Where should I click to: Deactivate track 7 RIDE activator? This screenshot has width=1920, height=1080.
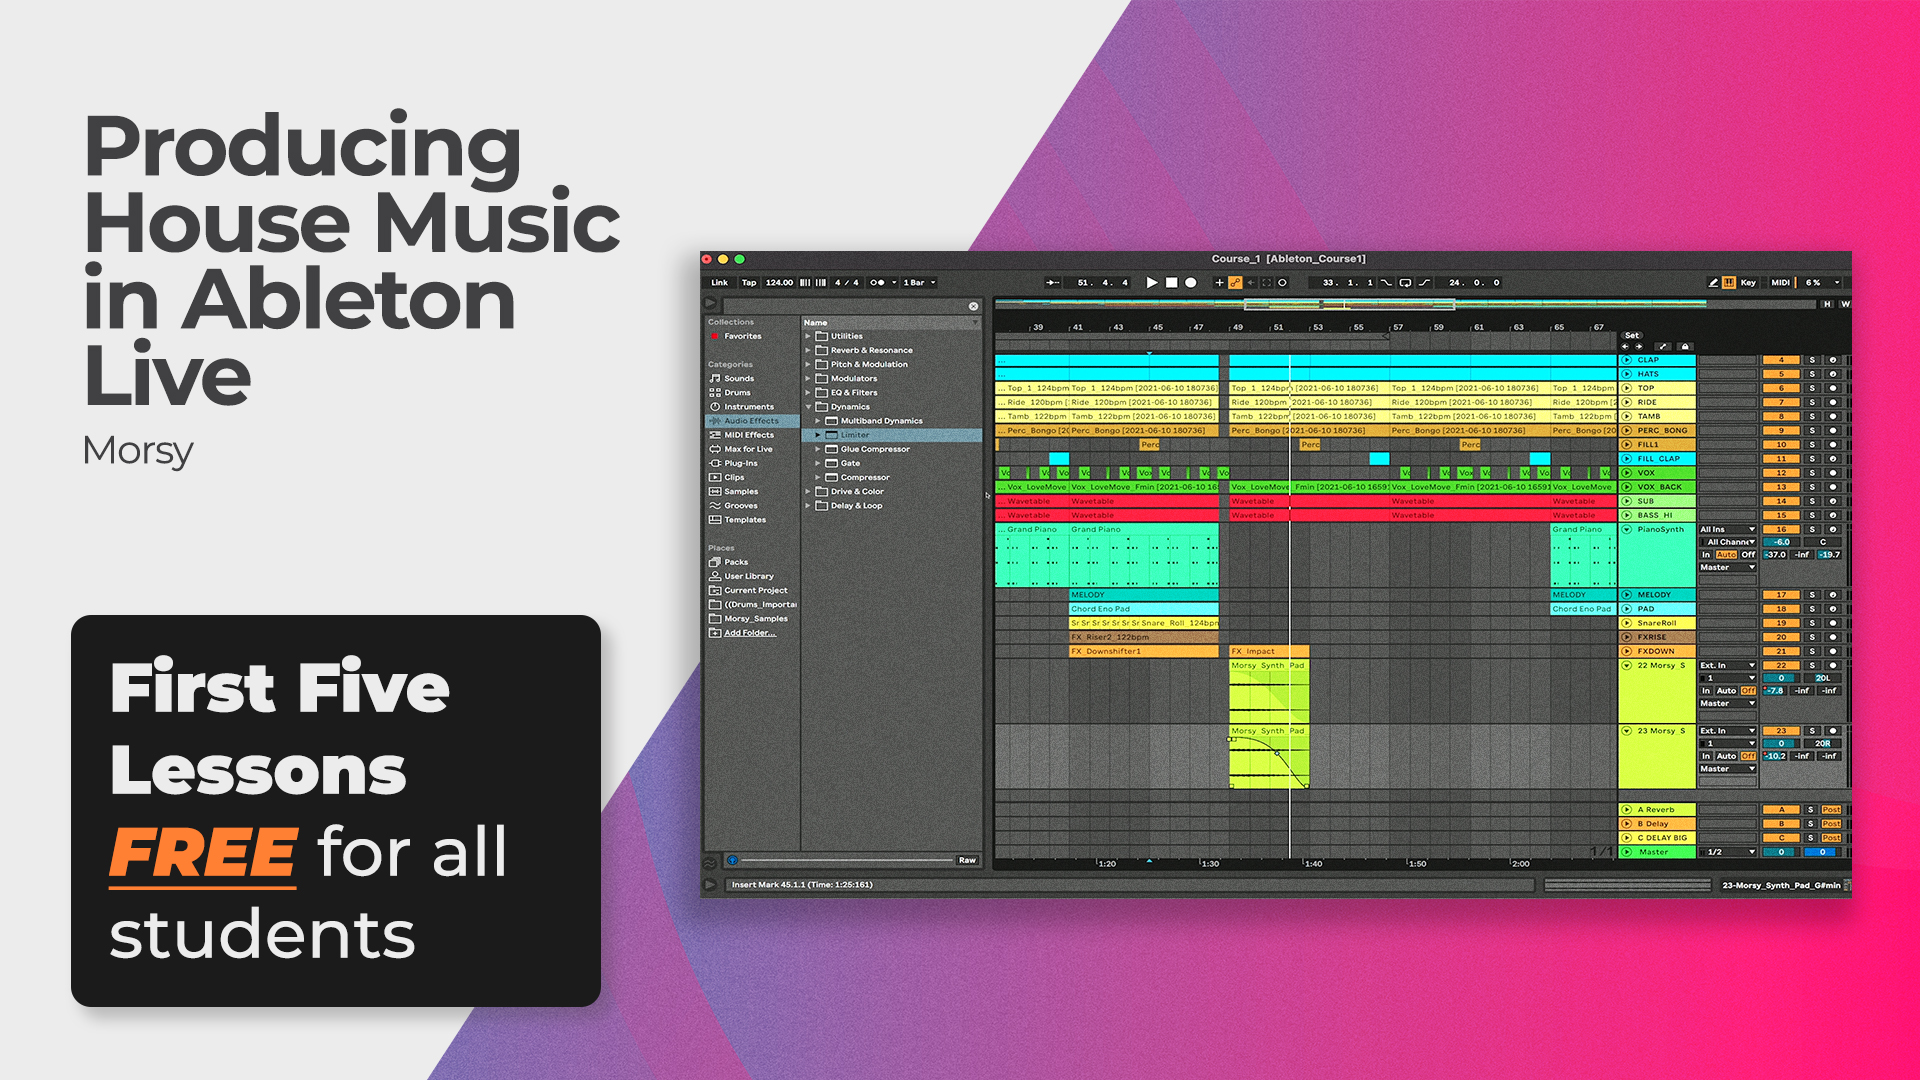tap(1781, 402)
